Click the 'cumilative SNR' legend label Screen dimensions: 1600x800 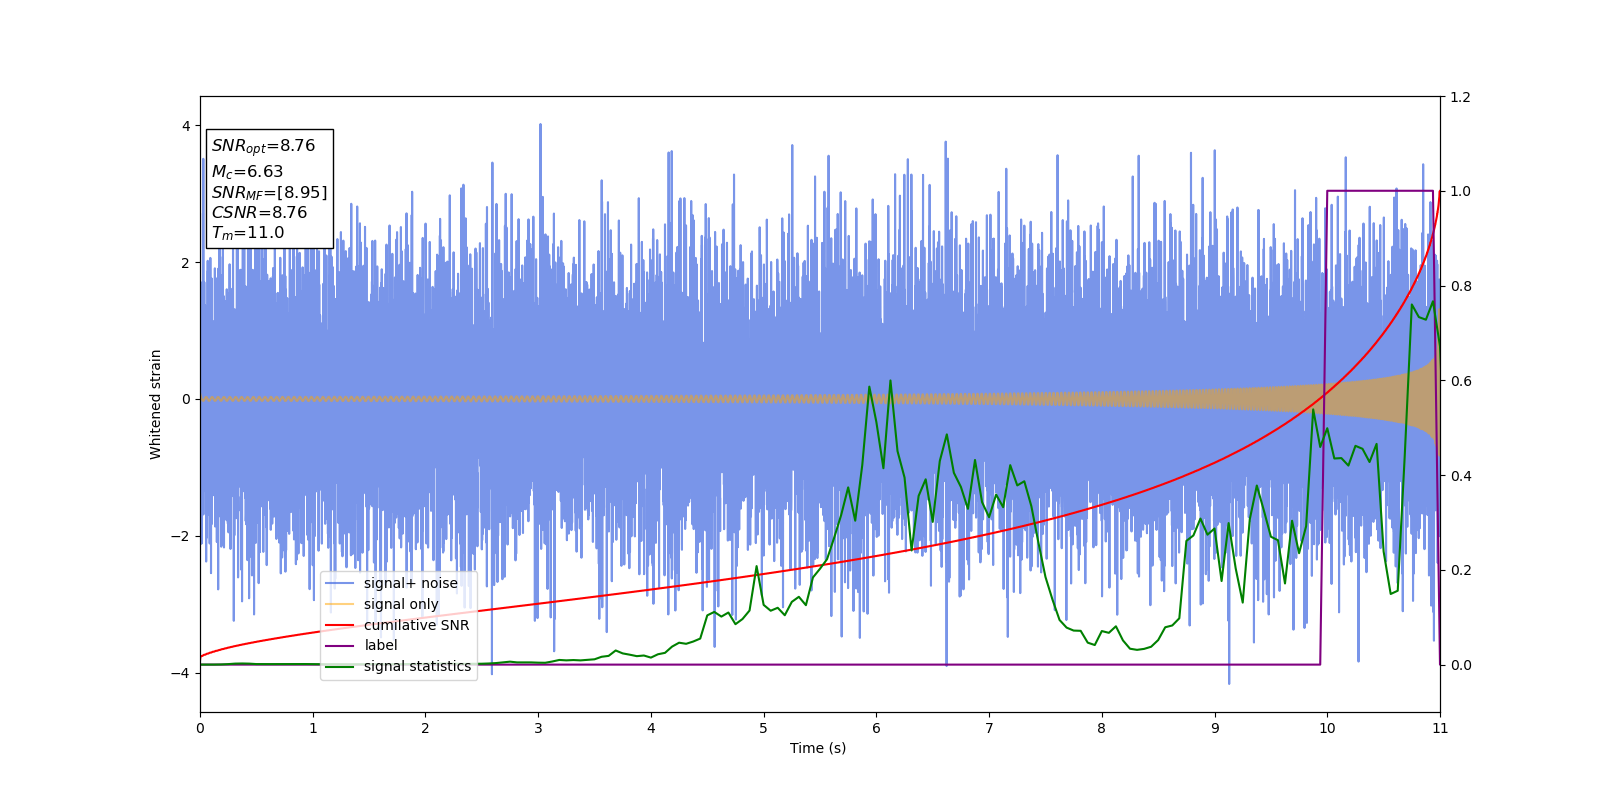[416, 625]
